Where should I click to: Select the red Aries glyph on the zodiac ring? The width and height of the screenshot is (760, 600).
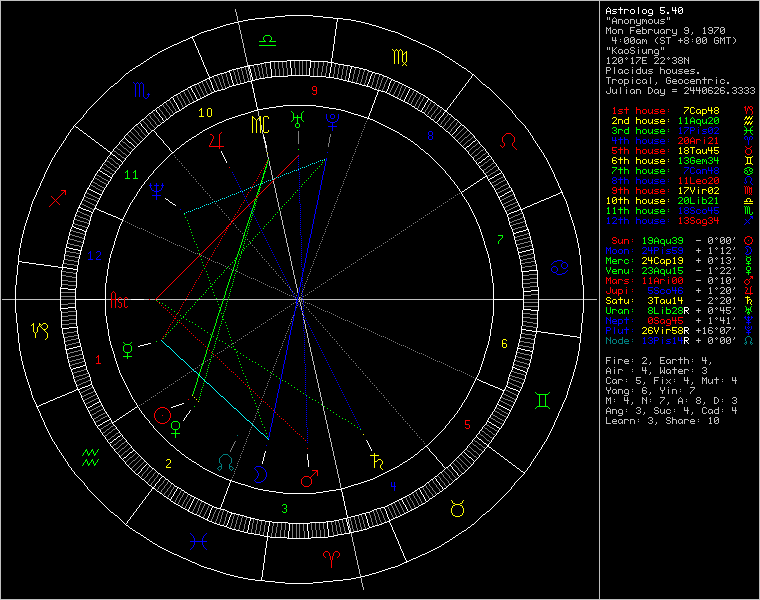pyautogui.click(x=331, y=558)
